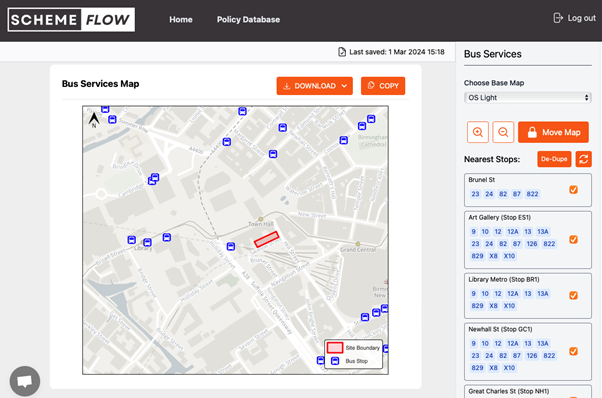Click the bus stop next to Holliday Street
Viewport: 602px width, 398px height.
pos(231,246)
